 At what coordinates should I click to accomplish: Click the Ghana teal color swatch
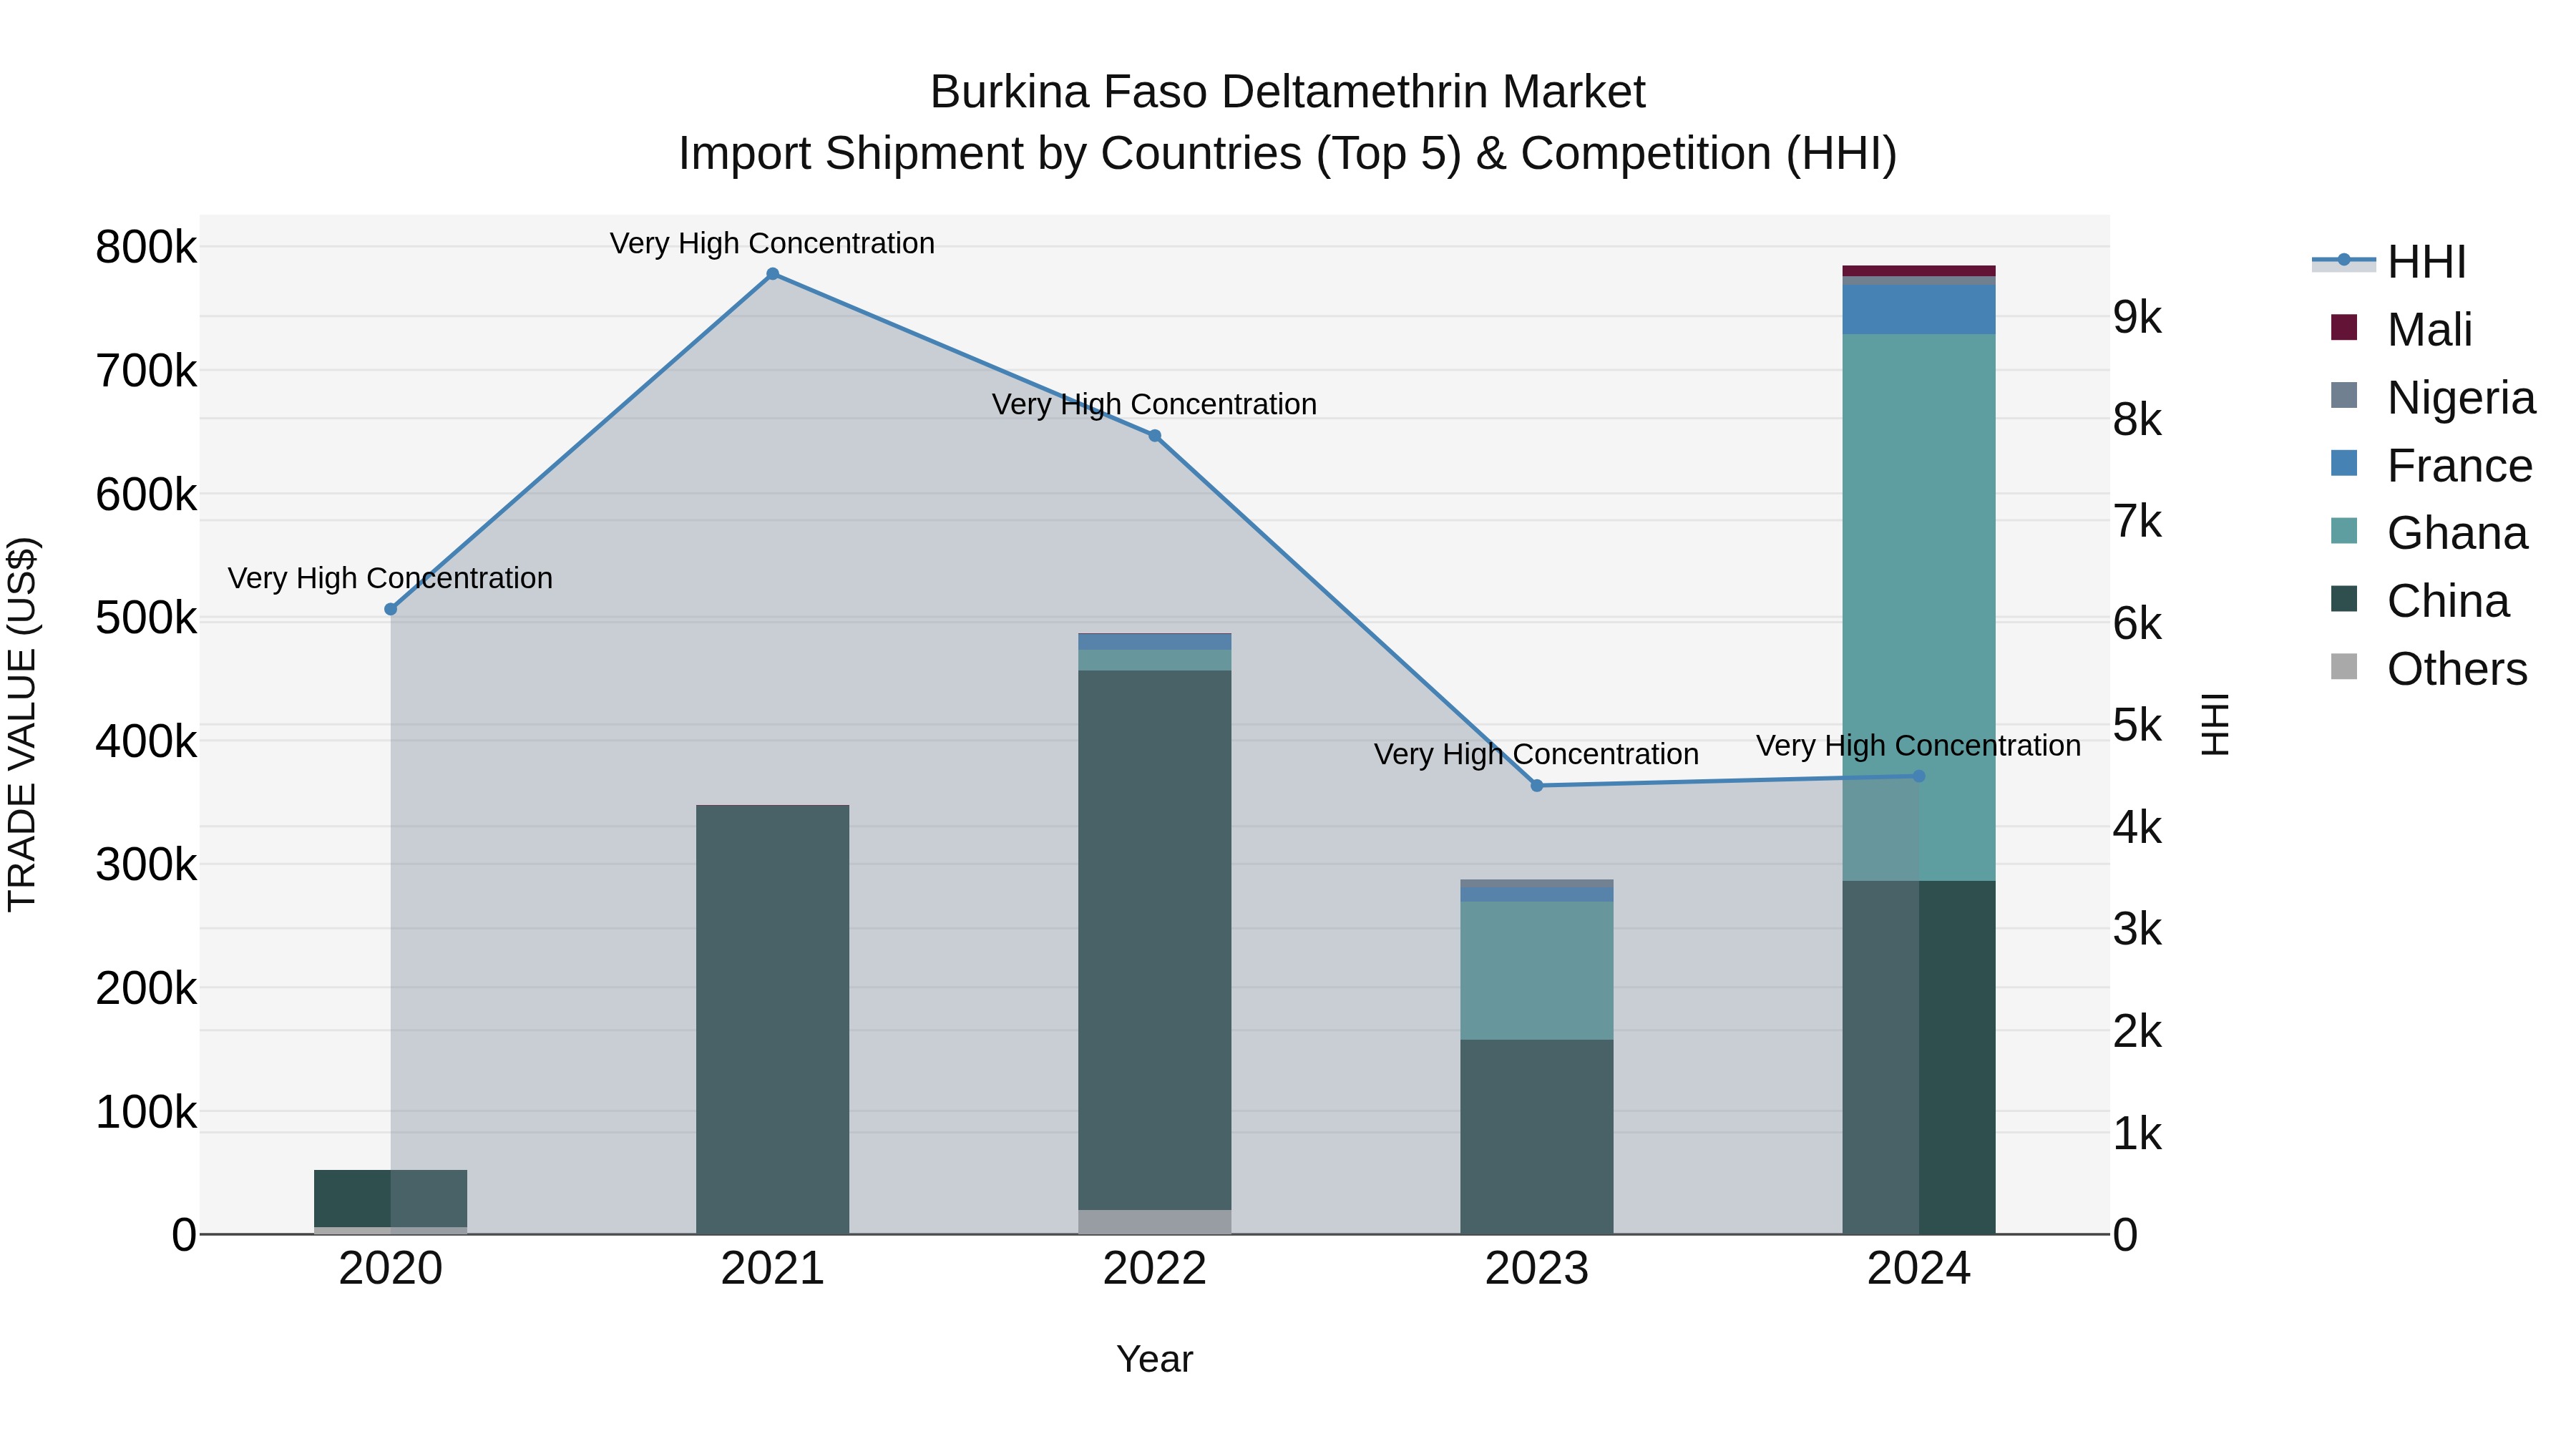point(2344,531)
